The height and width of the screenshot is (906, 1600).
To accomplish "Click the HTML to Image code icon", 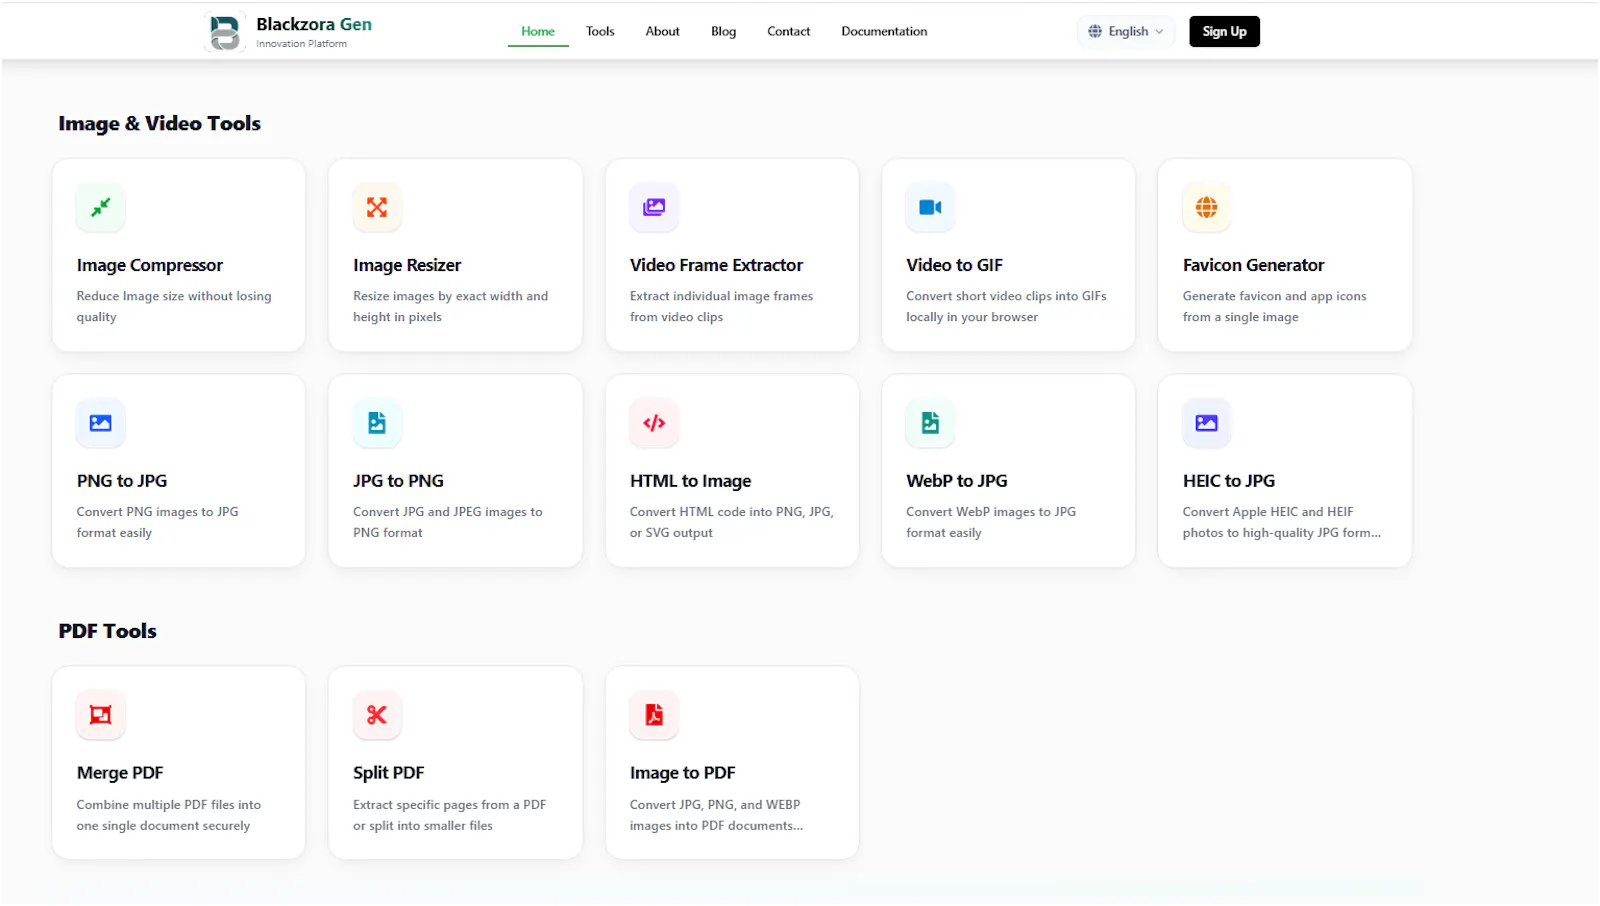I will [654, 423].
